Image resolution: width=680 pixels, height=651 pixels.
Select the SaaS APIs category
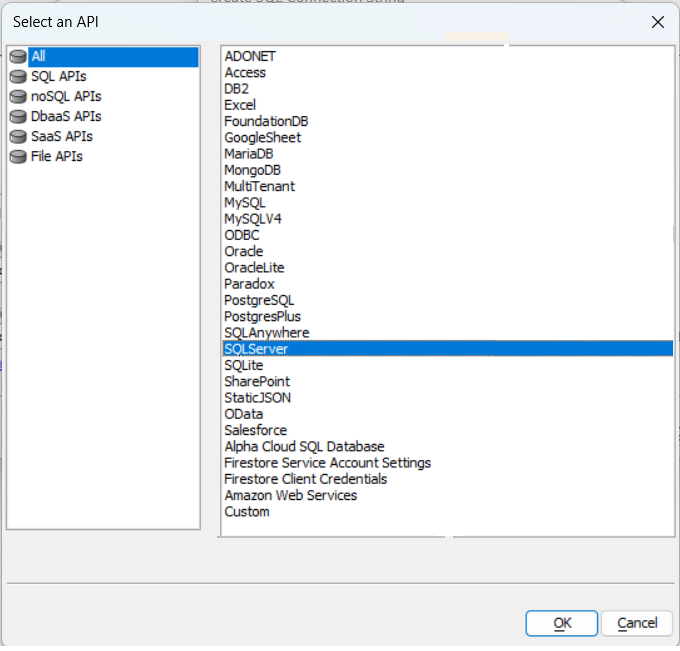pos(62,137)
